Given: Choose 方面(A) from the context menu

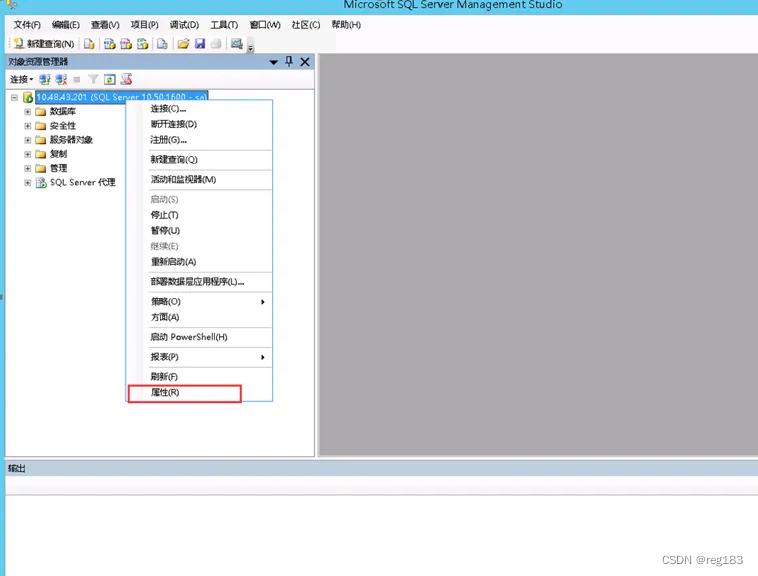Looking at the screenshot, I should [x=199, y=317].
